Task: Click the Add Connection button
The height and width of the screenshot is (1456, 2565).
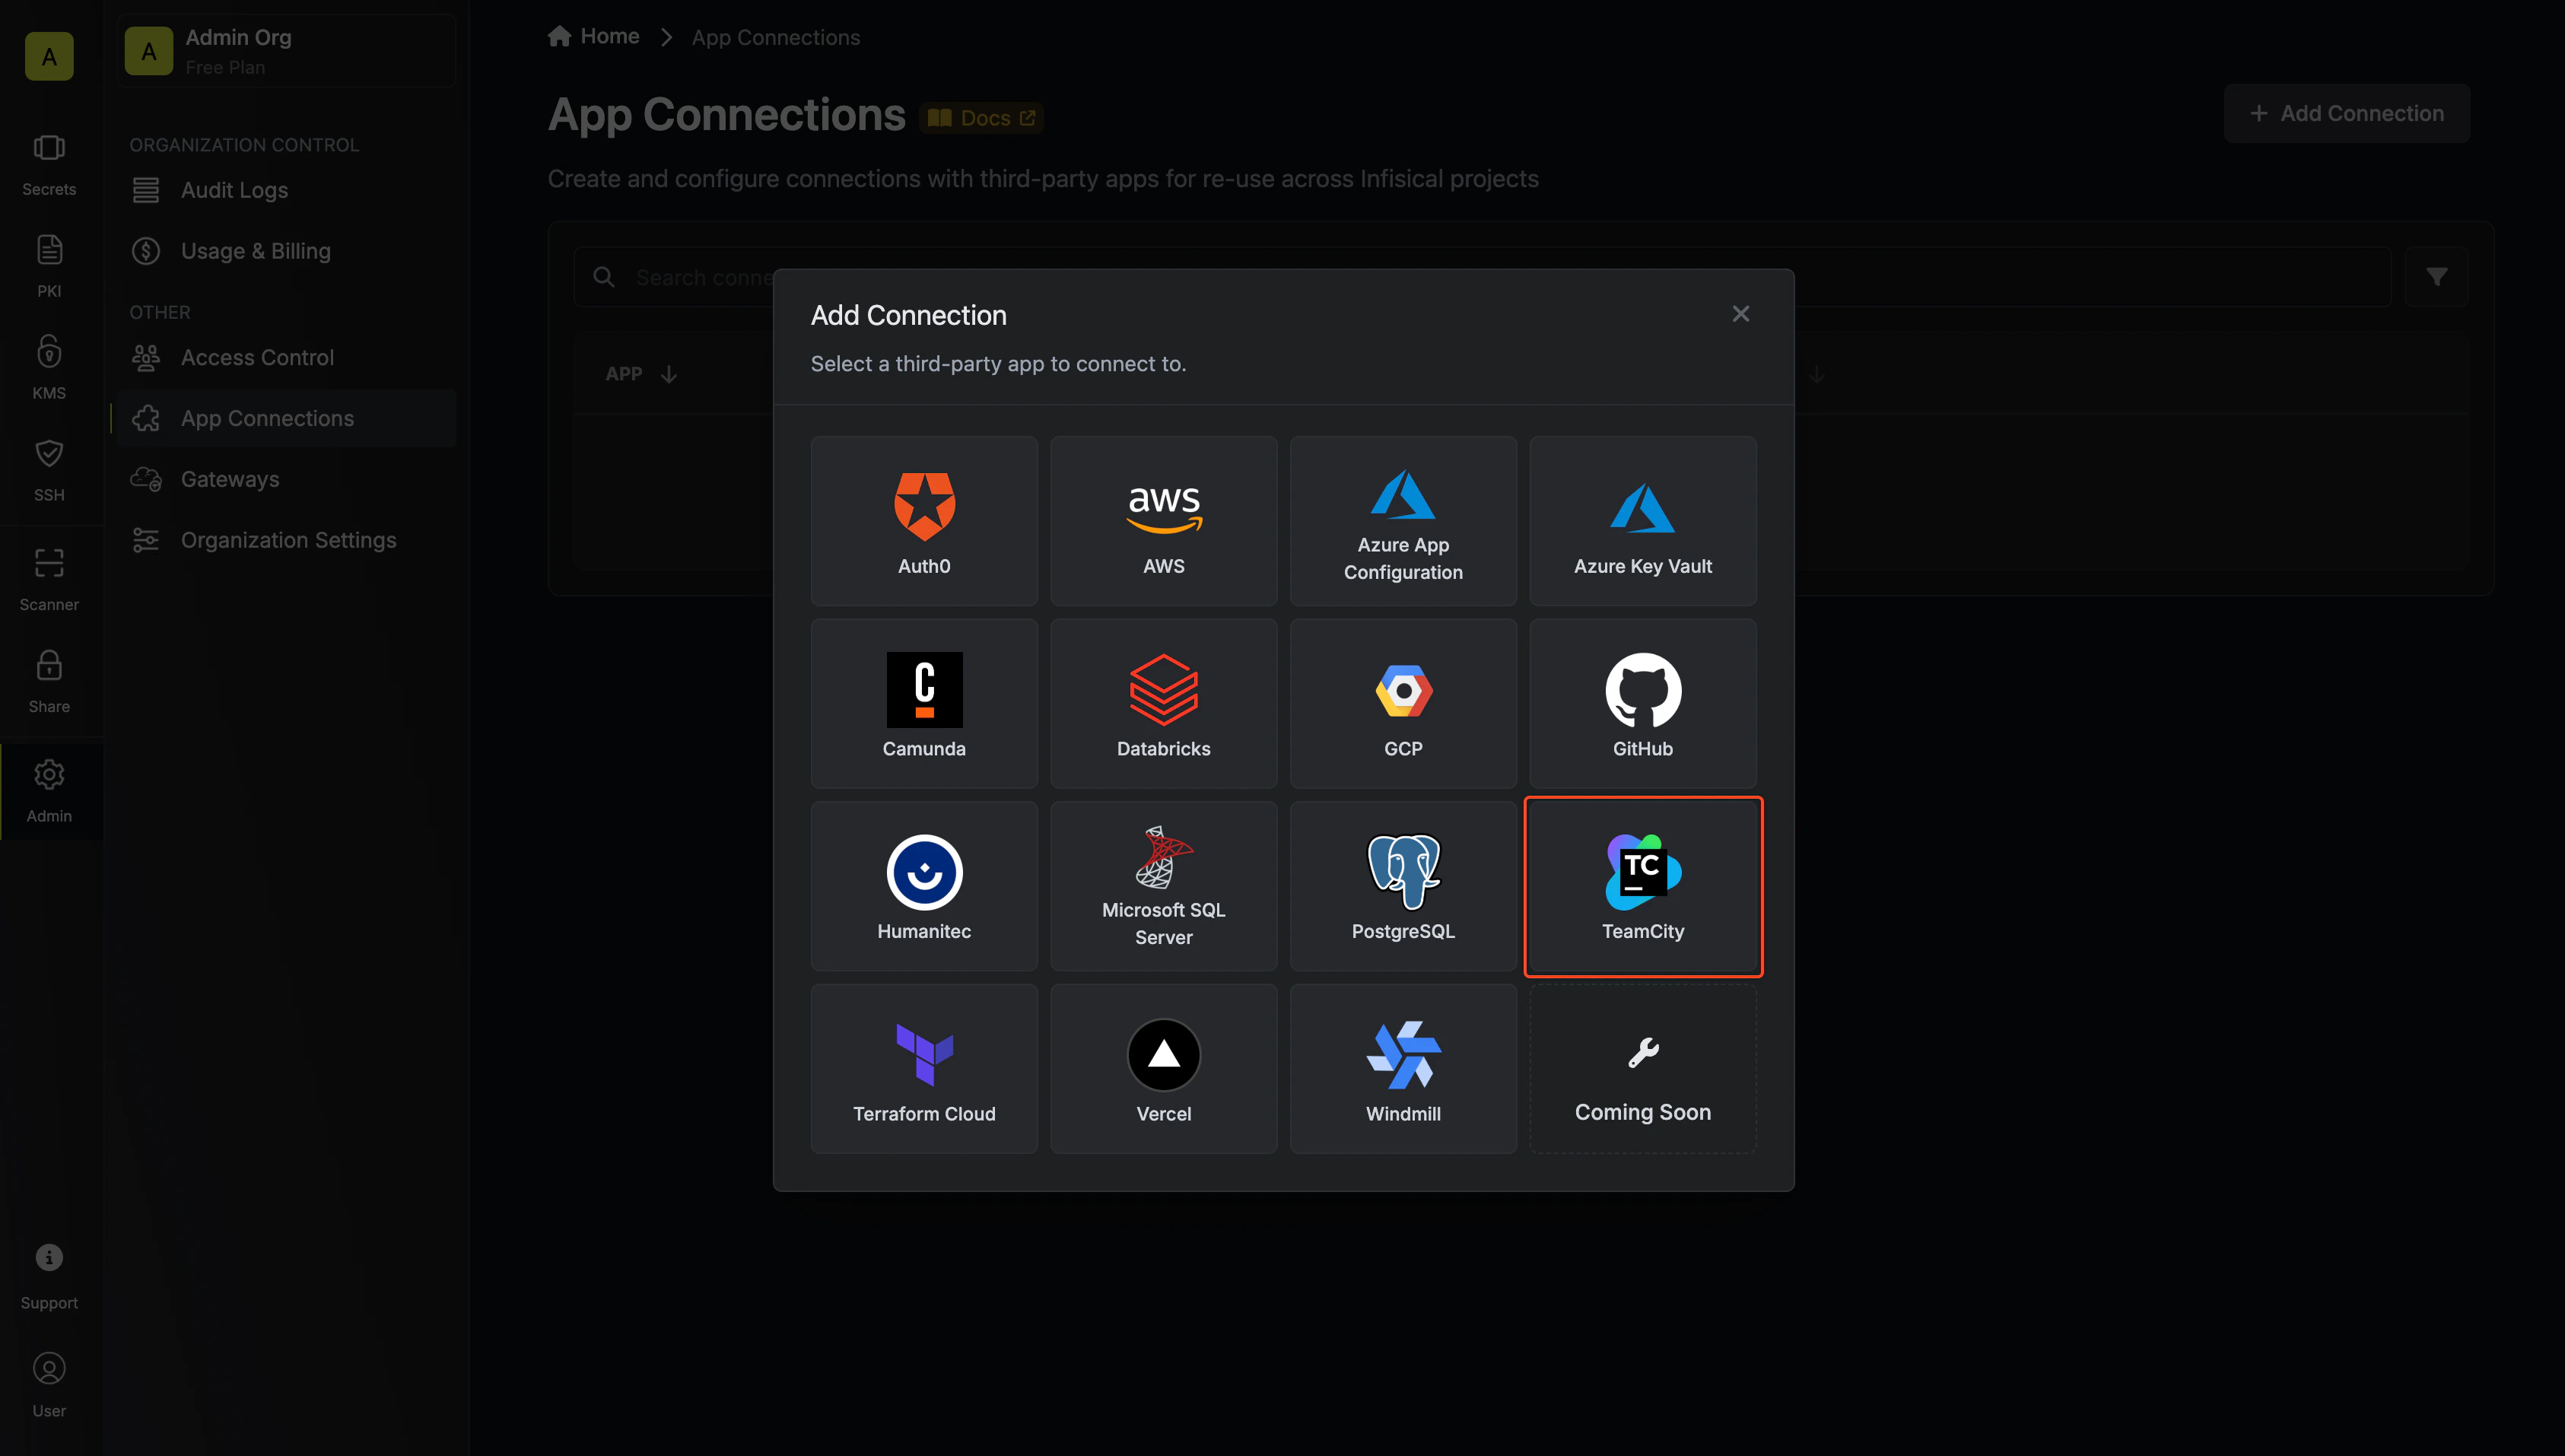Action: pos(2346,113)
